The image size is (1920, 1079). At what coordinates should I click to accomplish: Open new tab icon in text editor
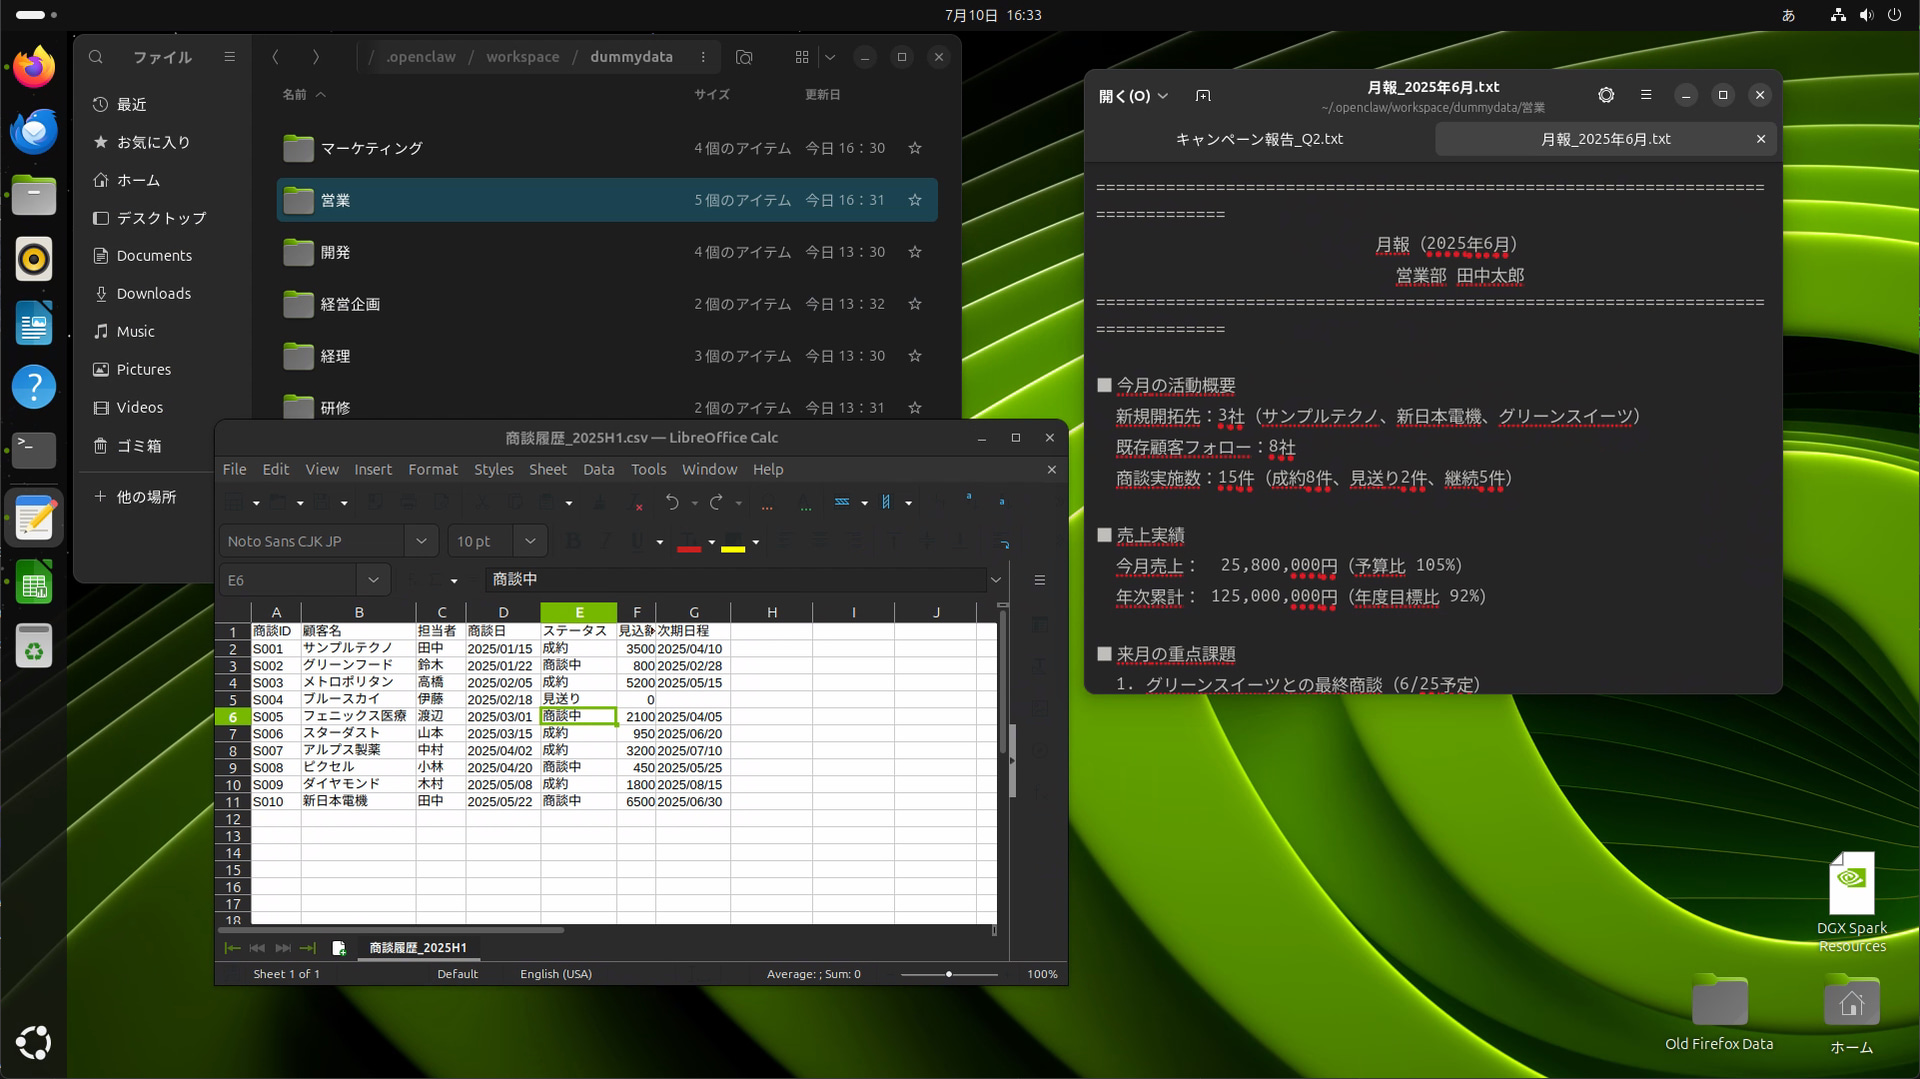[1203, 96]
